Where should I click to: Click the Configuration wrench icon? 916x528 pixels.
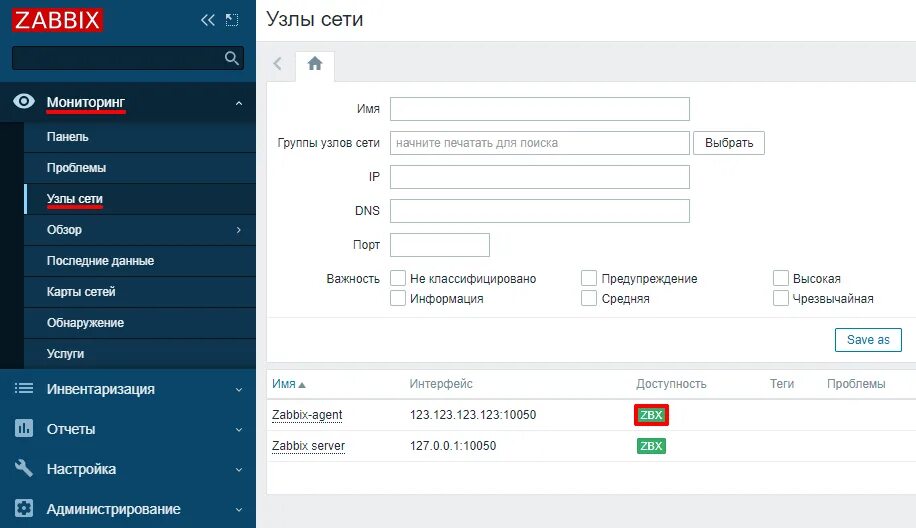pyautogui.click(x=23, y=468)
